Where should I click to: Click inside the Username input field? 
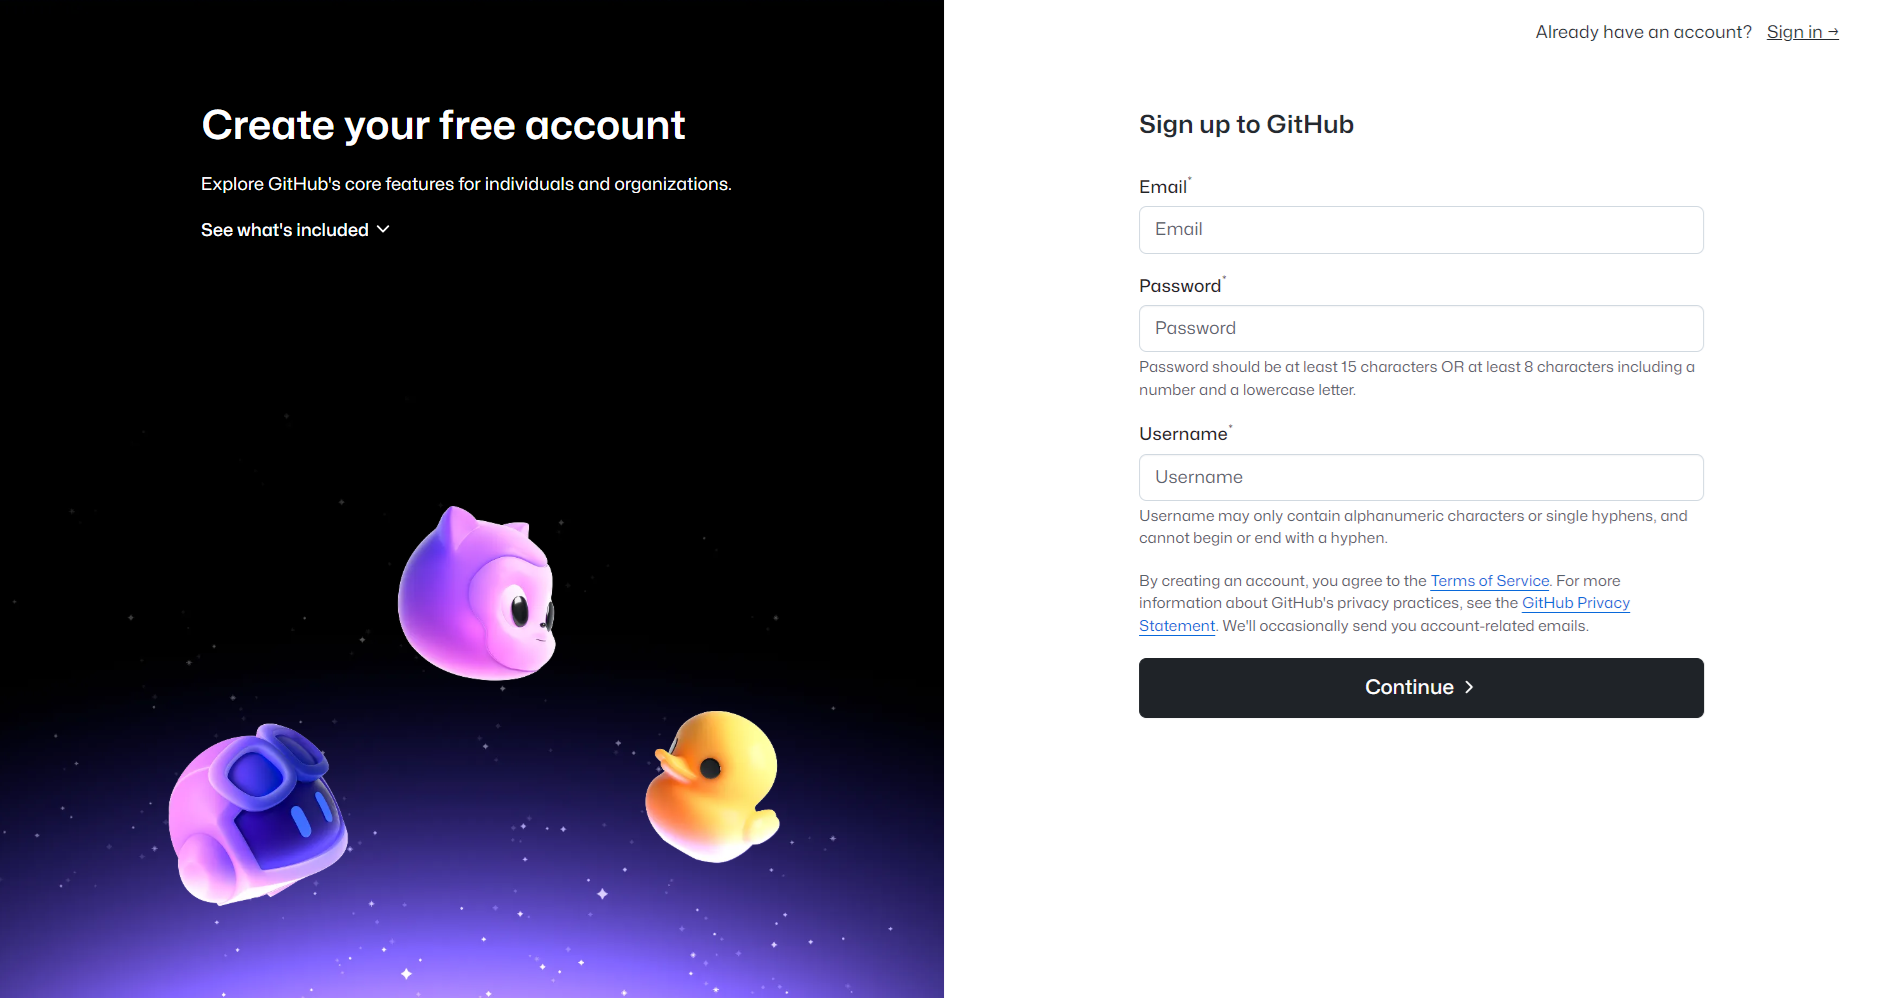(1420, 477)
